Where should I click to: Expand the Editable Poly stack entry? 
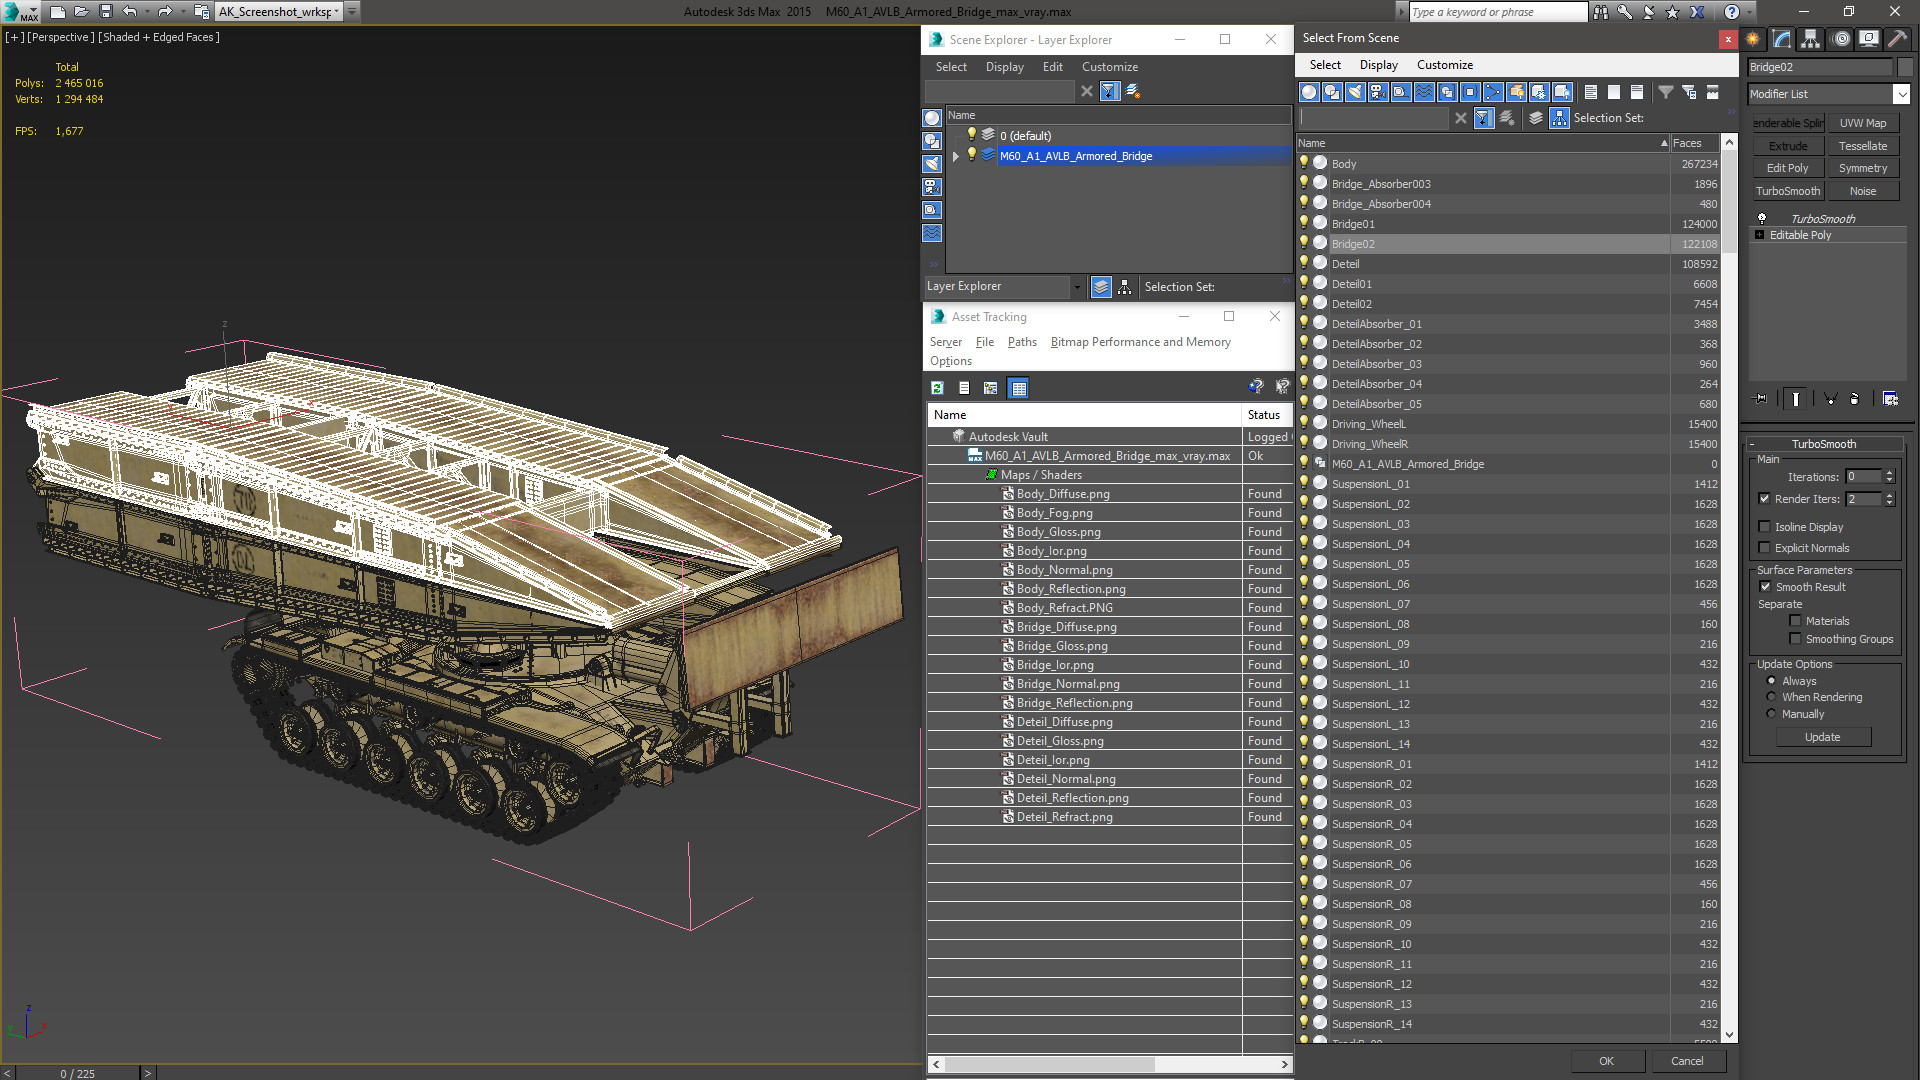[x=1760, y=235]
